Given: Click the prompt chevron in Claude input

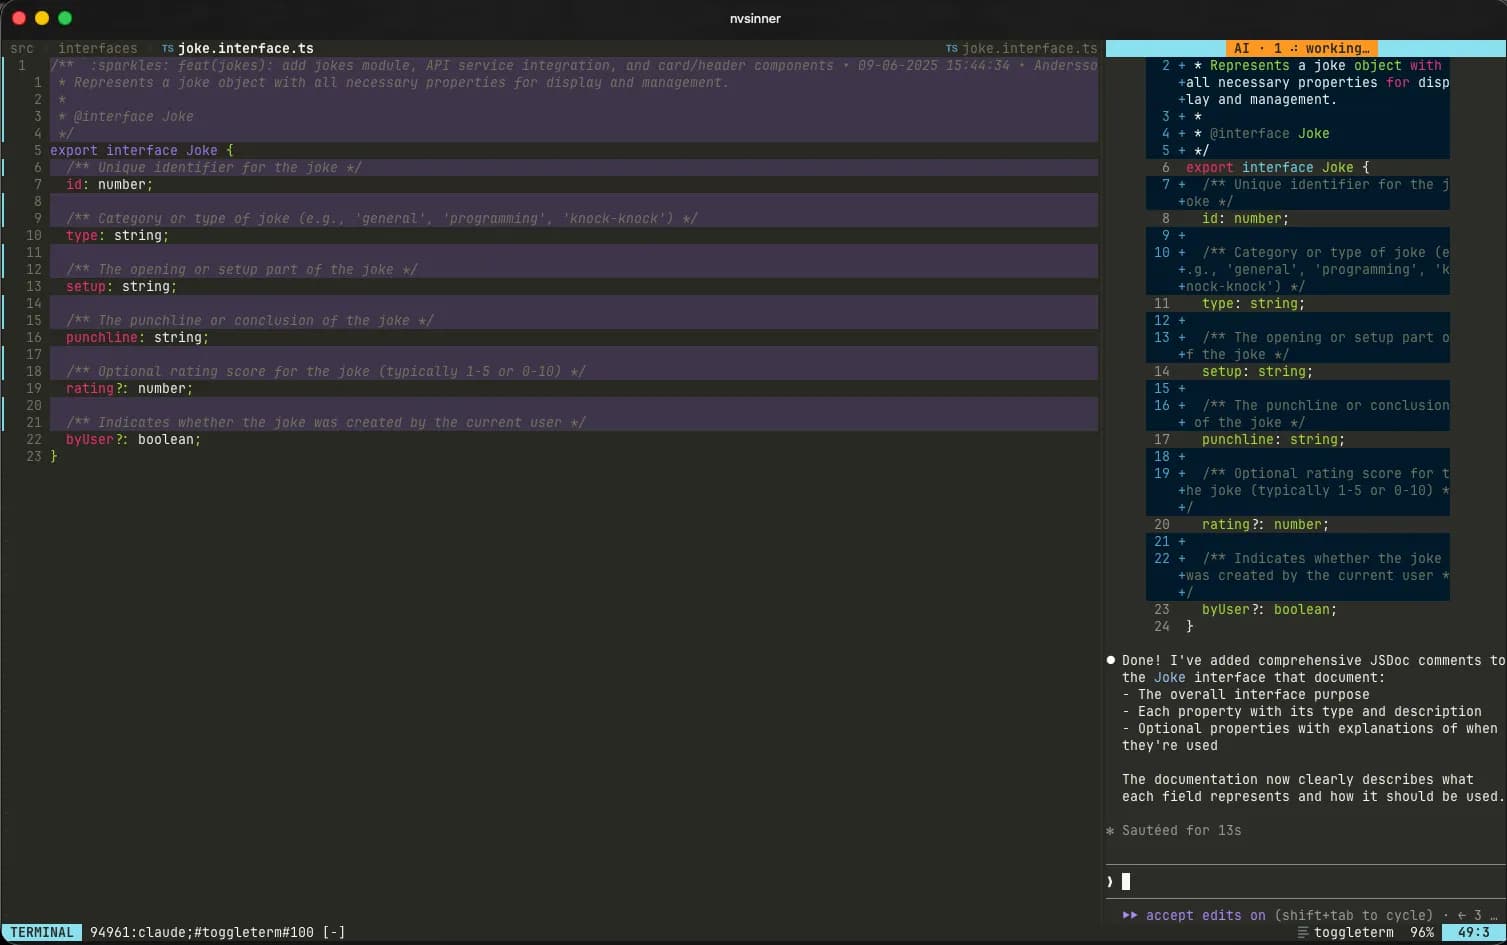Looking at the screenshot, I should 1110,881.
